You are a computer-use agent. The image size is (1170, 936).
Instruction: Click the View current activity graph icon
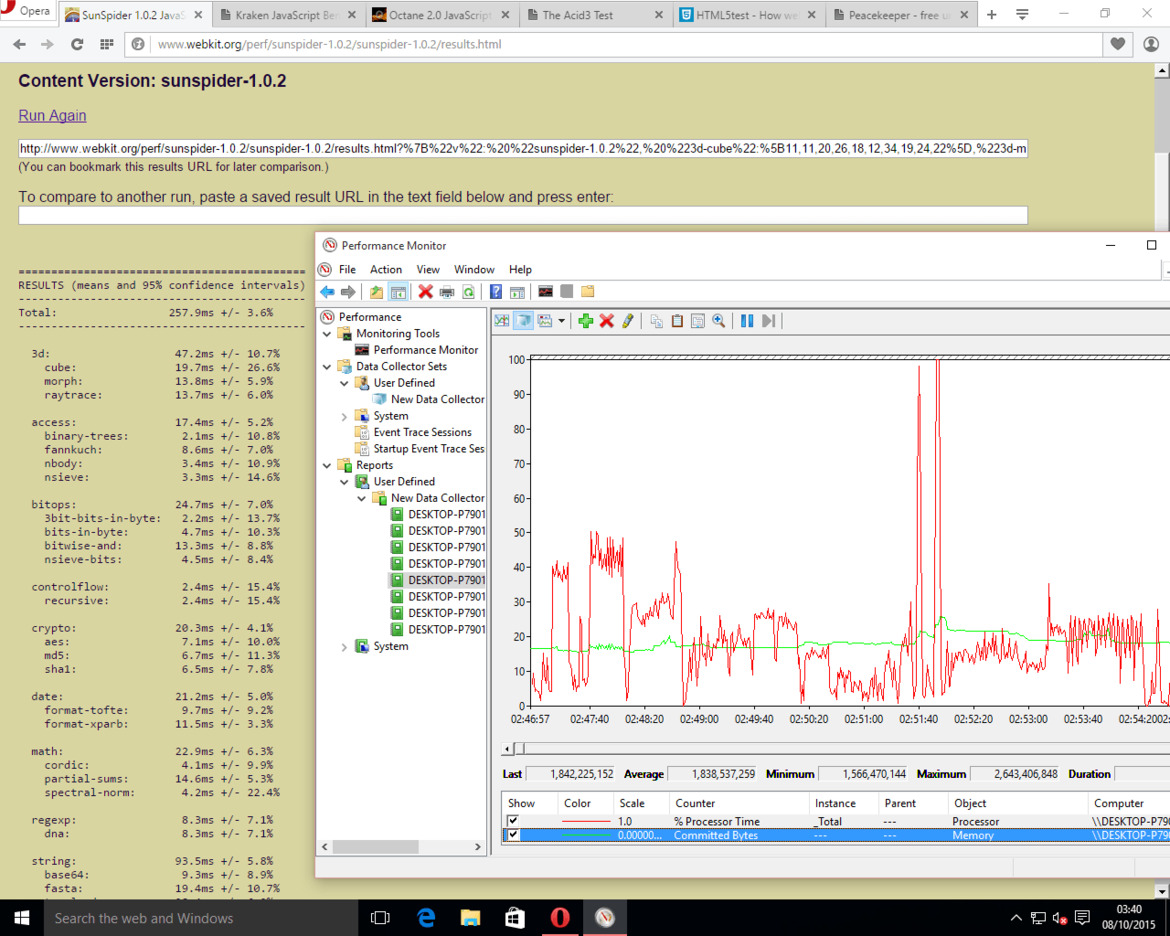coord(545,291)
